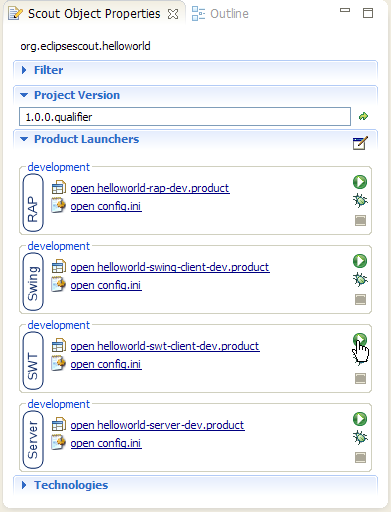Click the SWT vertical label badge
Viewport: 391px width, 512px height.
(33, 361)
